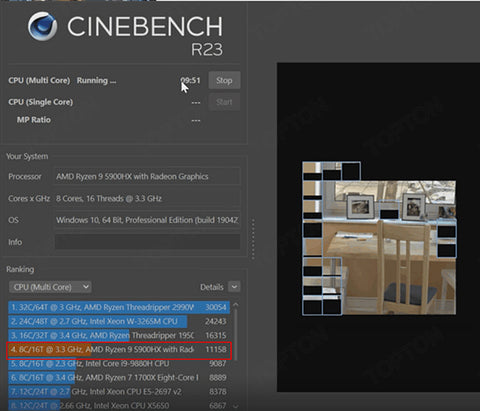Click the panel splitter dotted handle
This screenshot has height=411, width=480.
point(253,239)
